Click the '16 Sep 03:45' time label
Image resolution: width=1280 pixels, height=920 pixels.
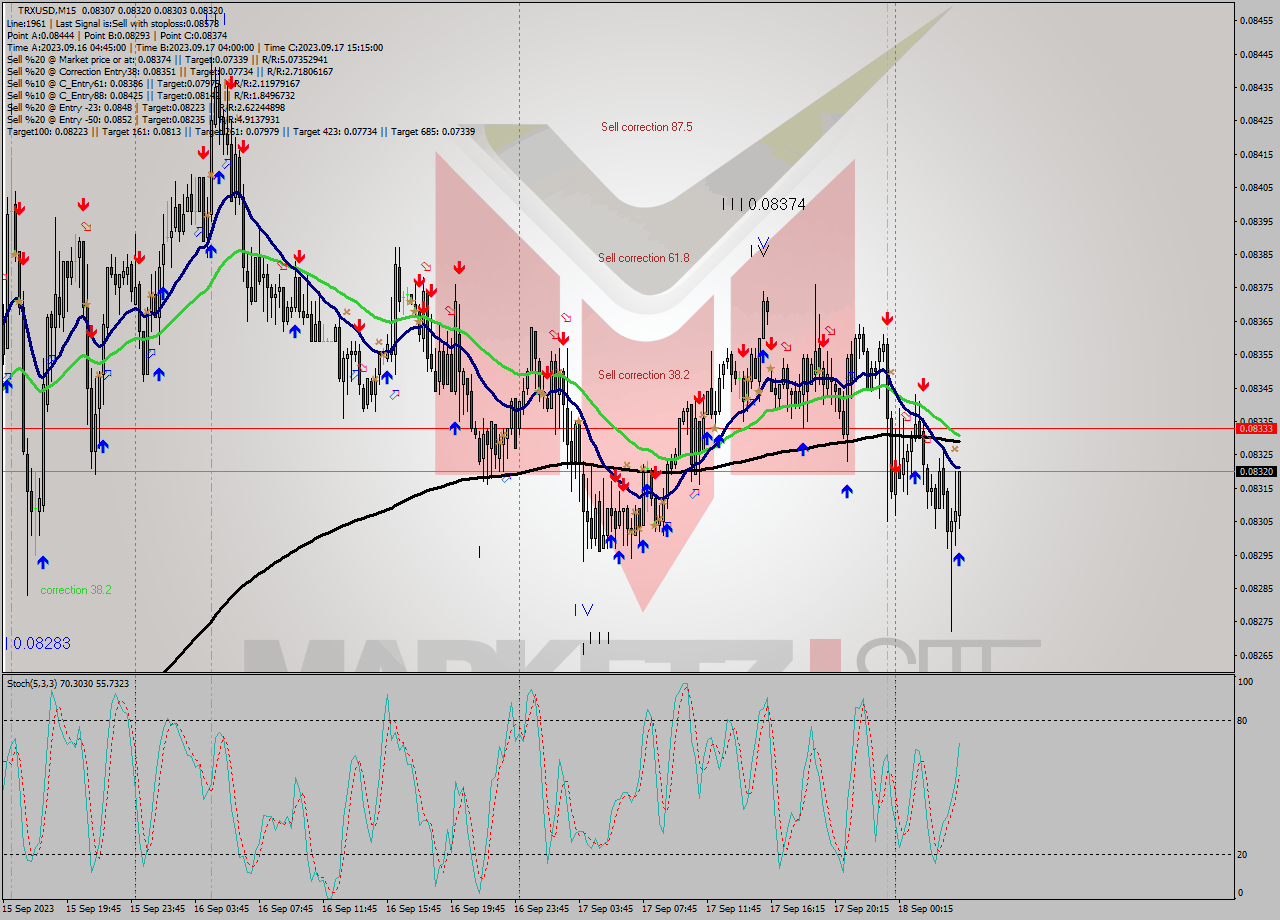click(x=221, y=908)
